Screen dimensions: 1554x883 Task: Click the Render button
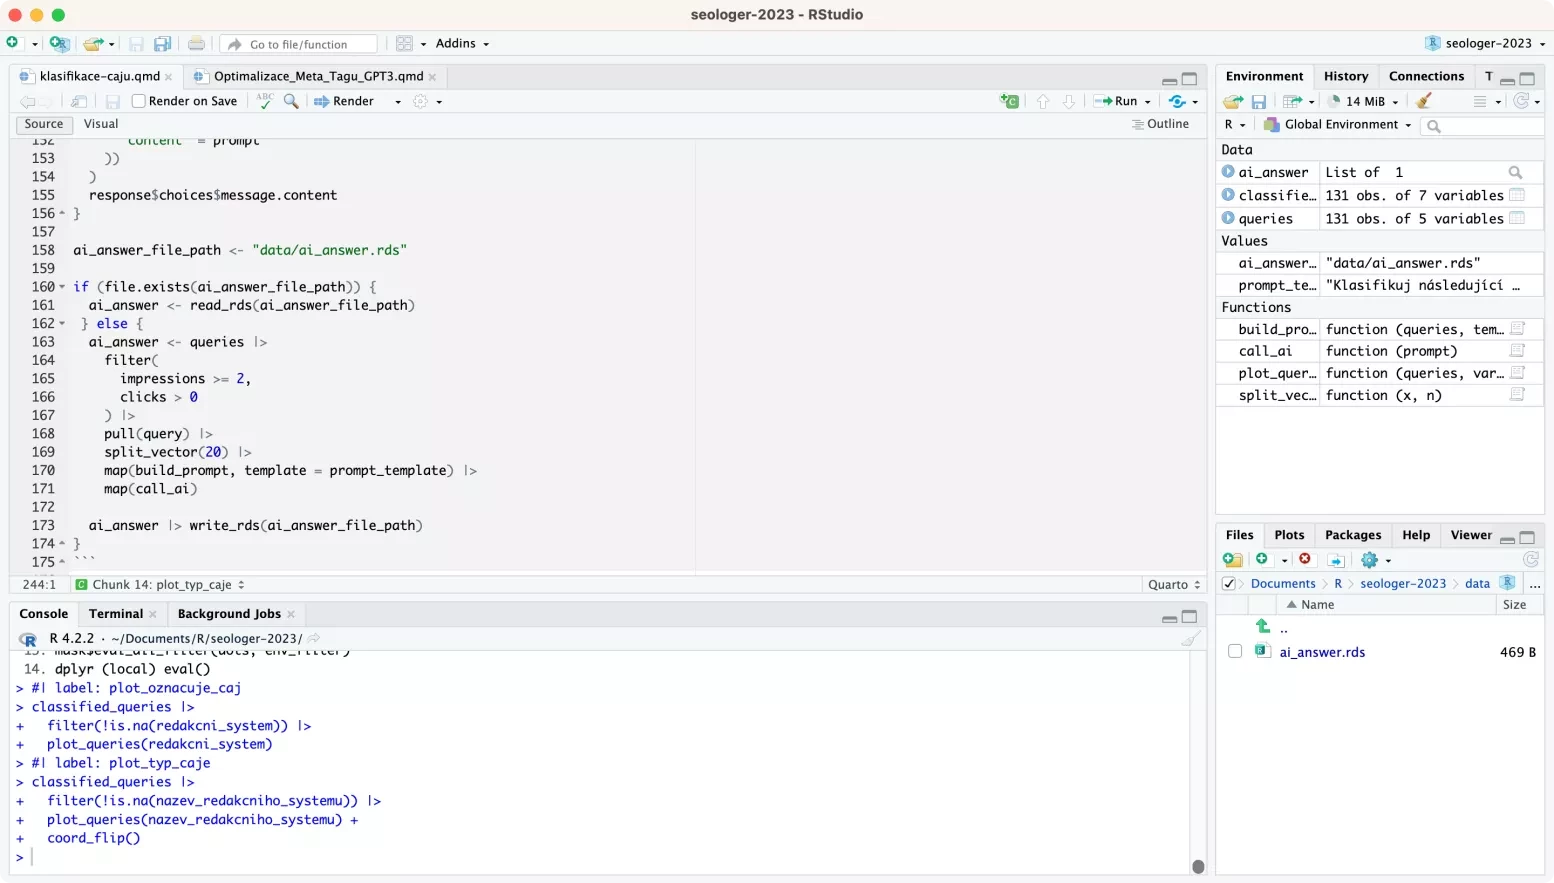click(x=344, y=101)
